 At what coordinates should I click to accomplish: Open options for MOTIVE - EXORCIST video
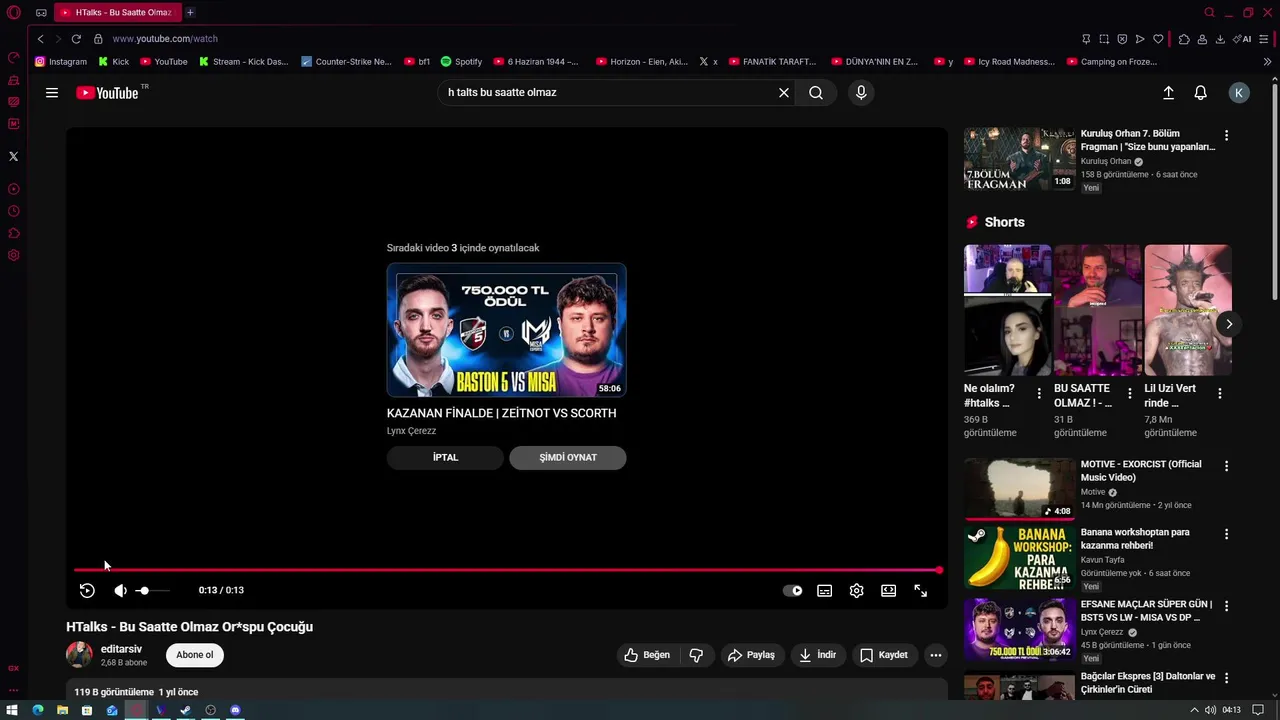pyautogui.click(x=1227, y=466)
